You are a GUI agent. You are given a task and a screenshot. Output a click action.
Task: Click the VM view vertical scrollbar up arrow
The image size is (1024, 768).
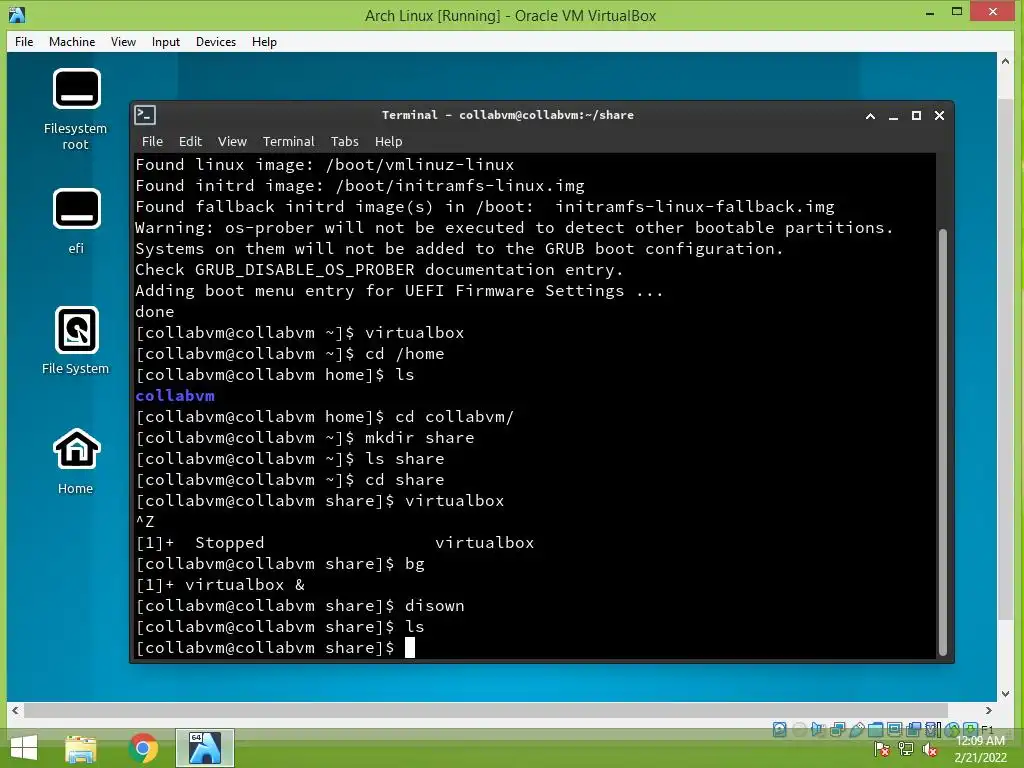click(1005, 61)
